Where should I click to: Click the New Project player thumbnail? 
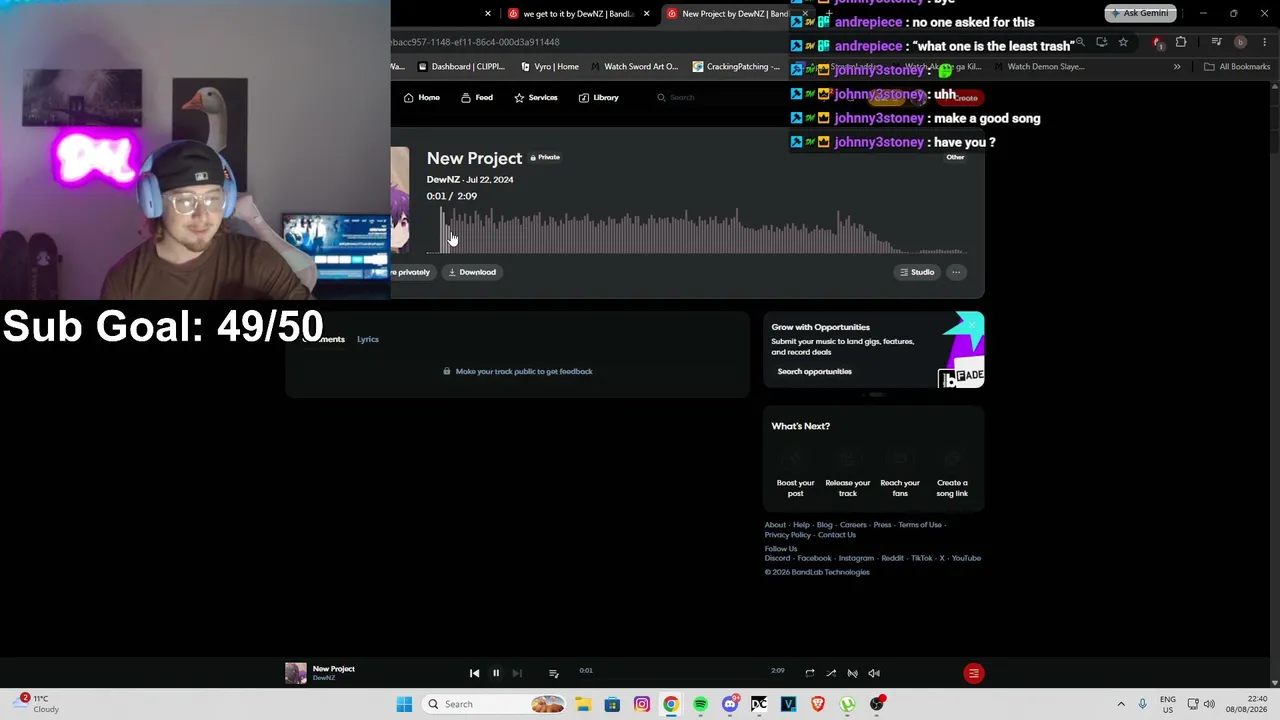[x=296, y=673]
